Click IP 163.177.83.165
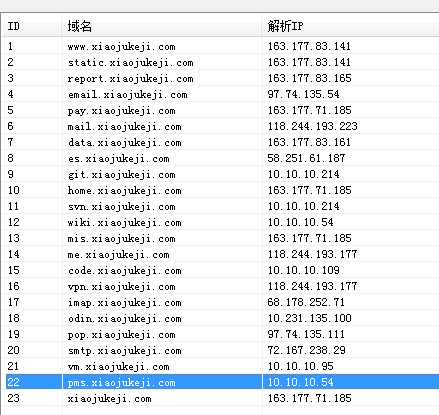439x415 pixels. pyautogui.click(x=309, y=78)
